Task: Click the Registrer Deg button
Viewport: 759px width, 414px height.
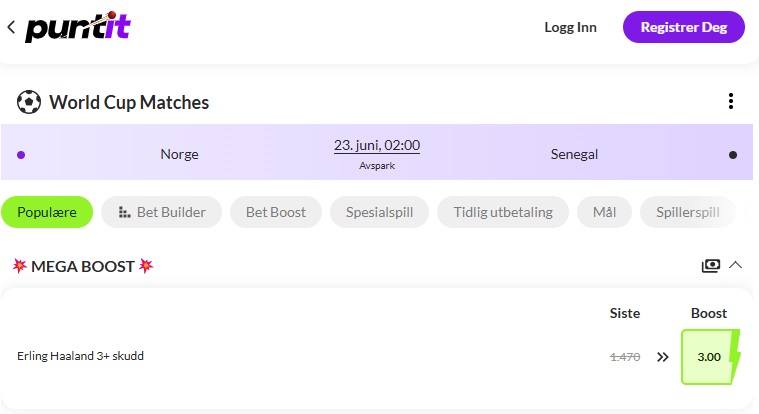Action: click(x=683, y=27)
